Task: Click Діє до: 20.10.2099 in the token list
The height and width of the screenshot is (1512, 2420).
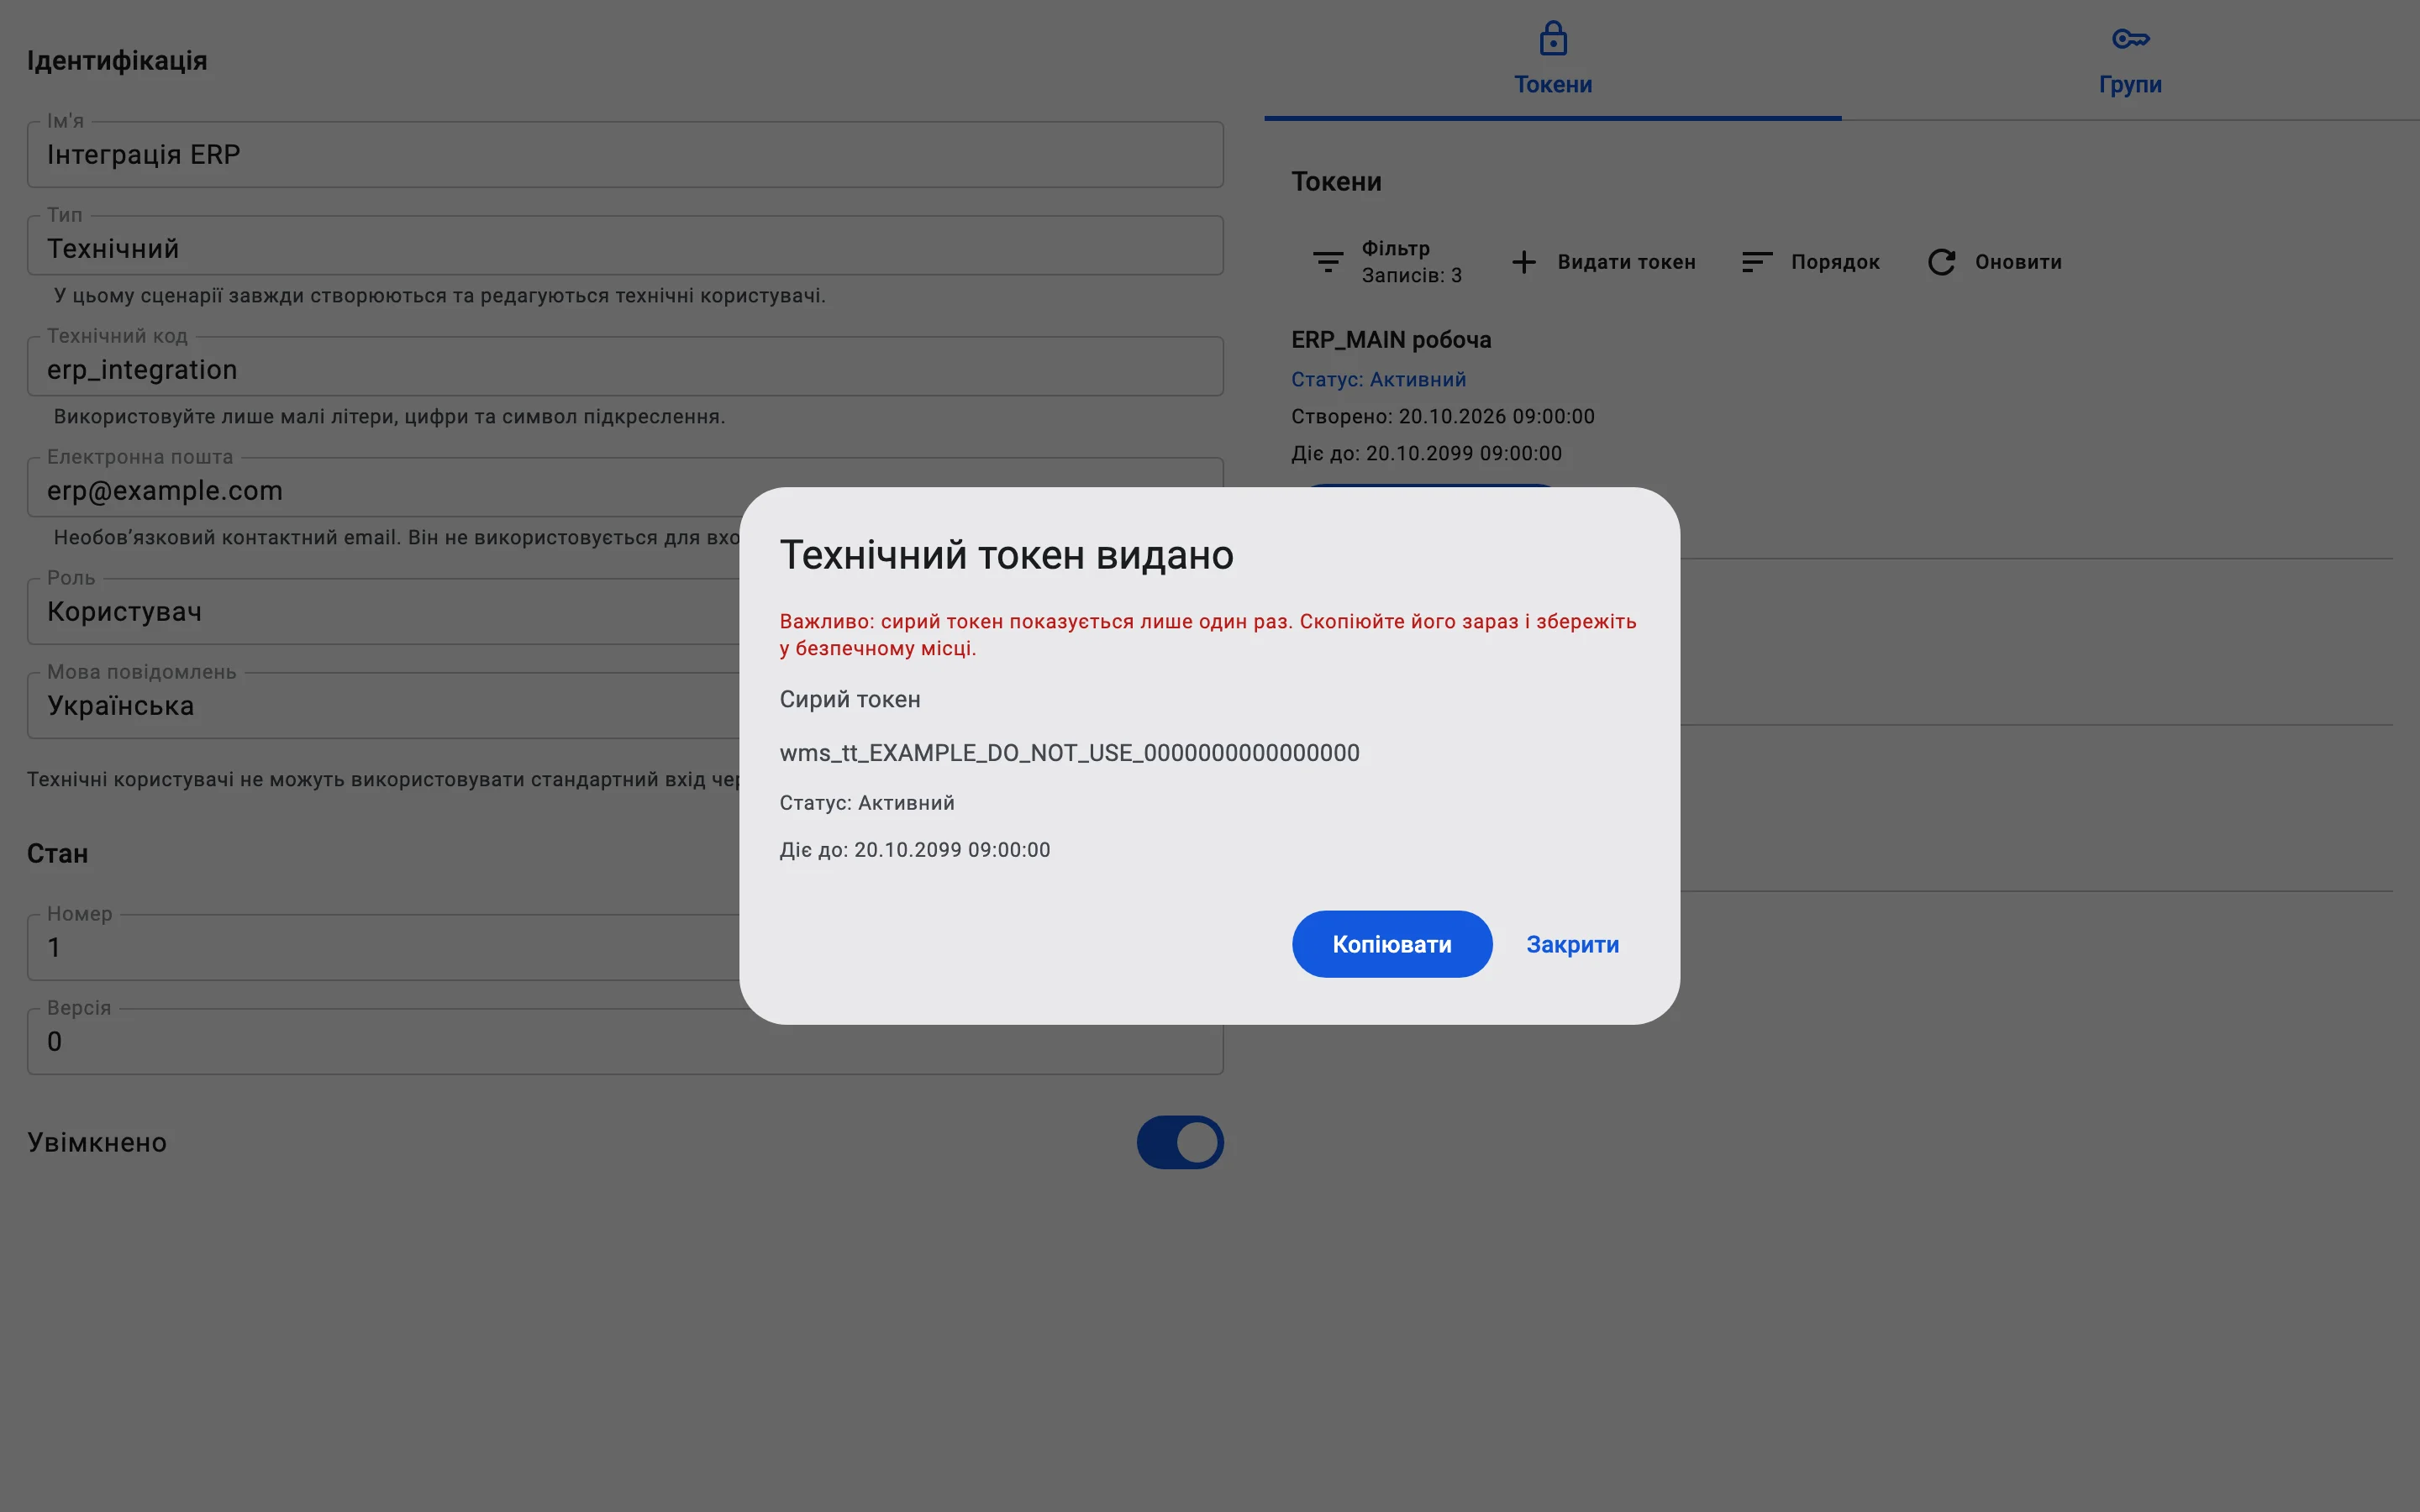Action: tap(1426, 454)
